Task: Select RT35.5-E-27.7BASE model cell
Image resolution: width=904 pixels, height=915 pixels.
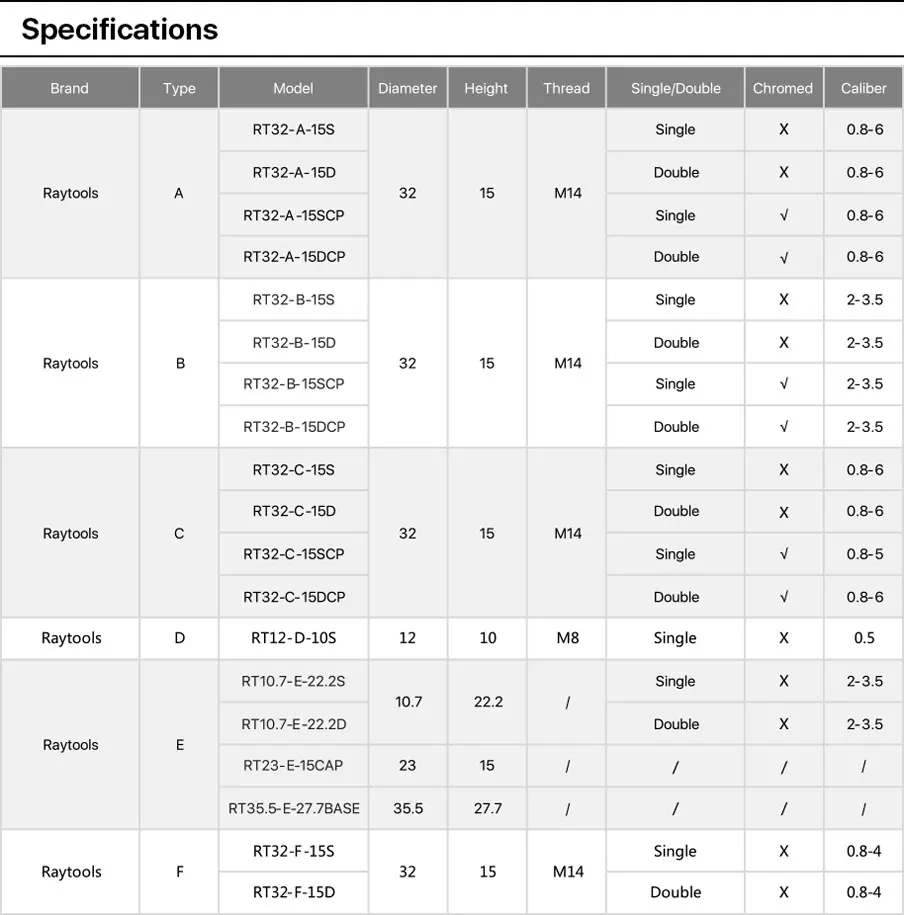Action: tap(294, 808)
